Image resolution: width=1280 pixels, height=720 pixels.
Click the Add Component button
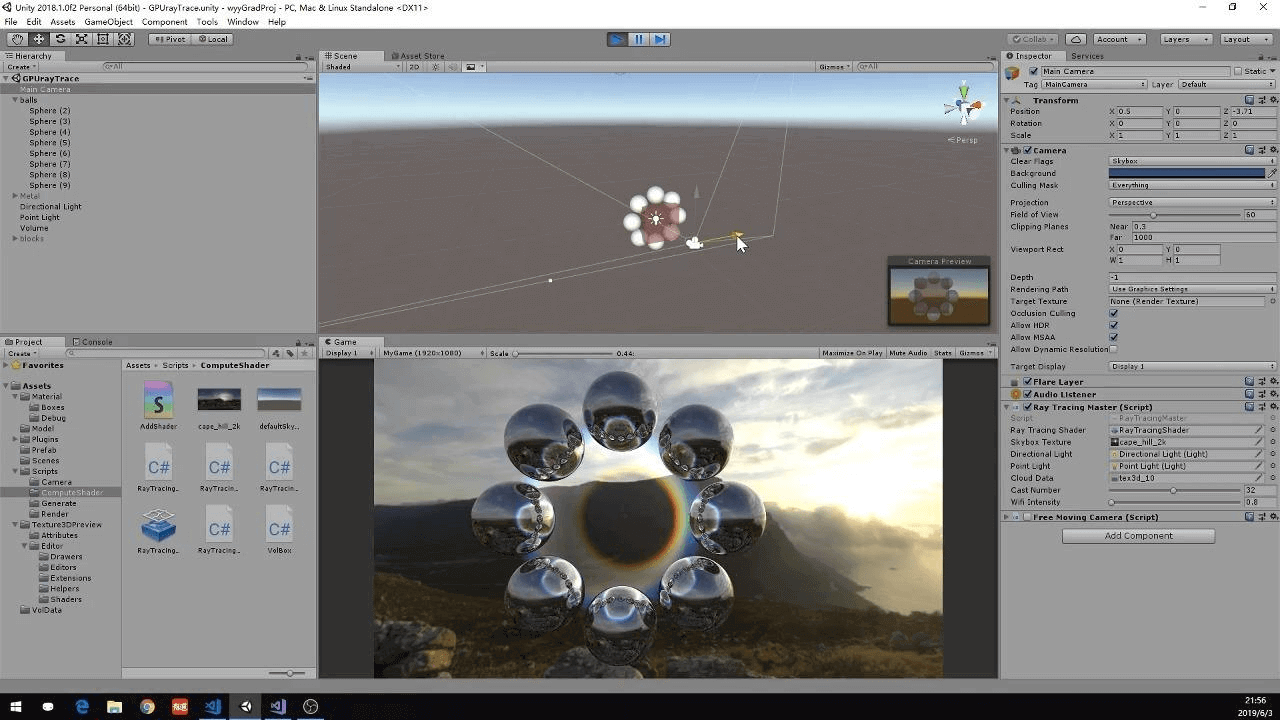pos(1138,536)
